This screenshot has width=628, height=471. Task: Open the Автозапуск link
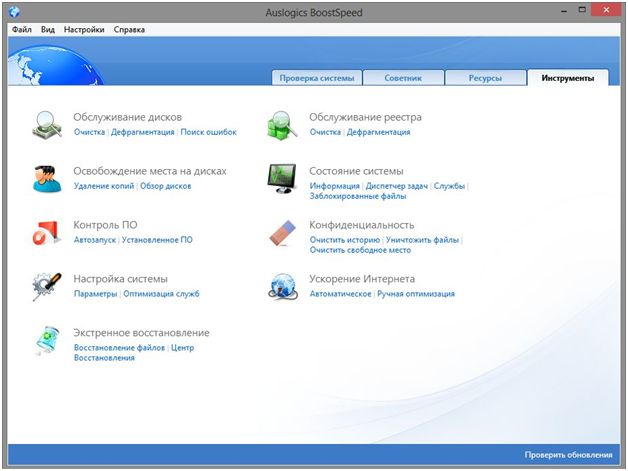95,240
